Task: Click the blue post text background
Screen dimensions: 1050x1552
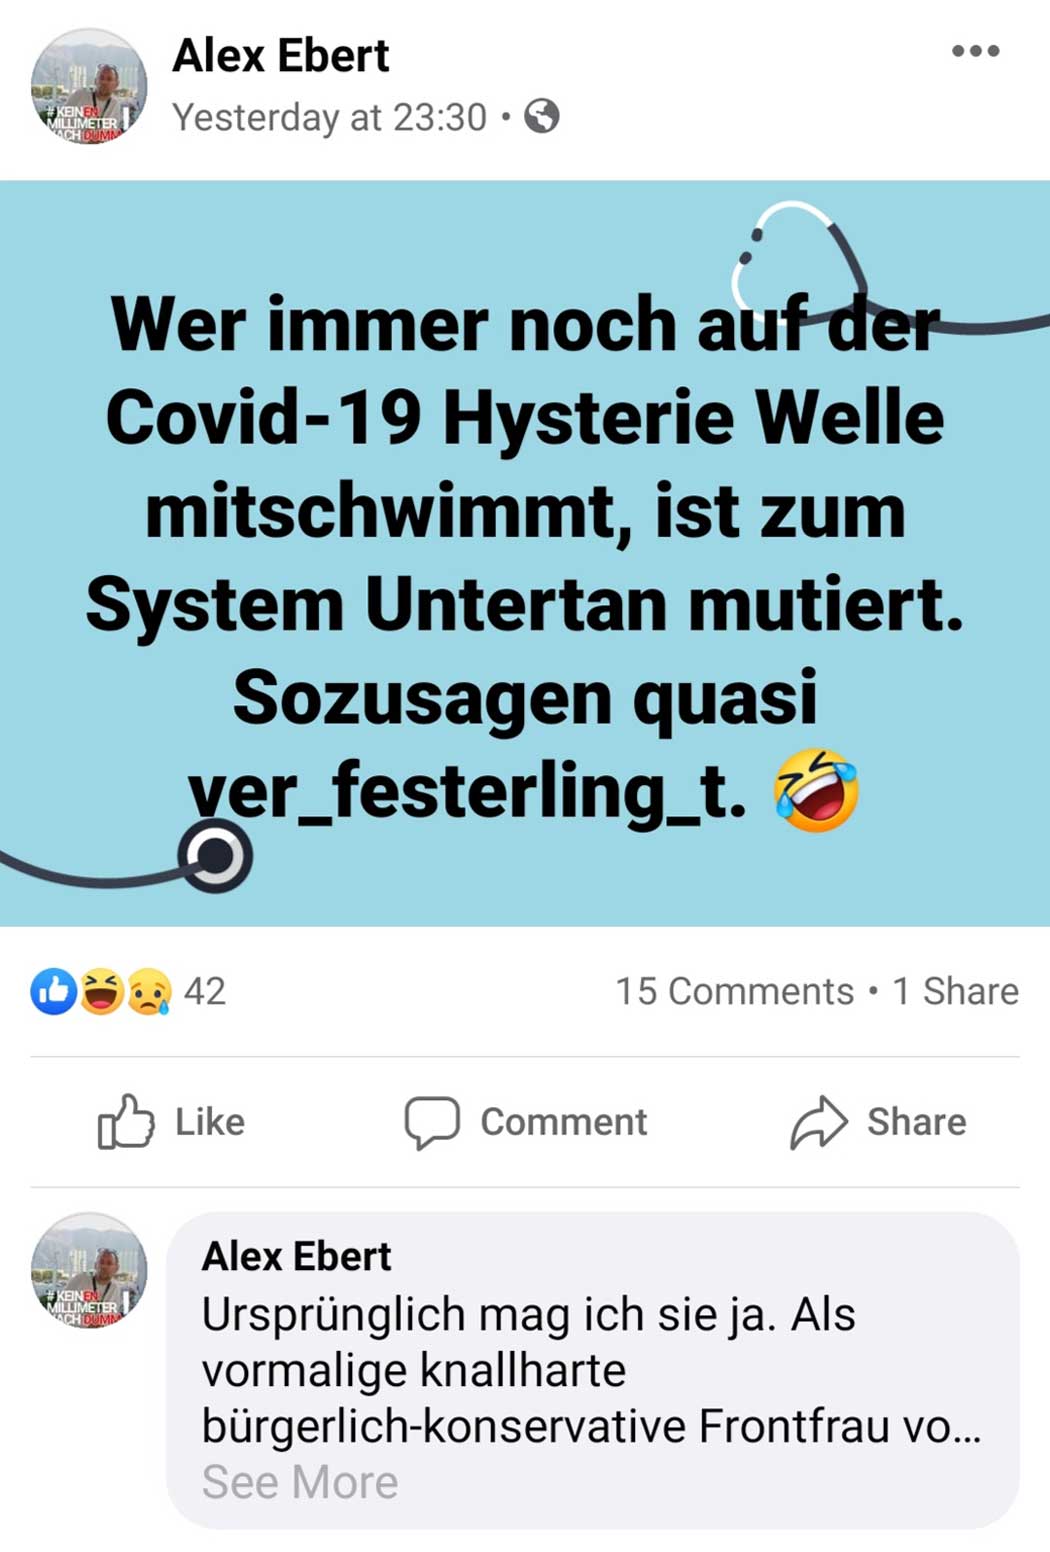Action: point(525,553)
